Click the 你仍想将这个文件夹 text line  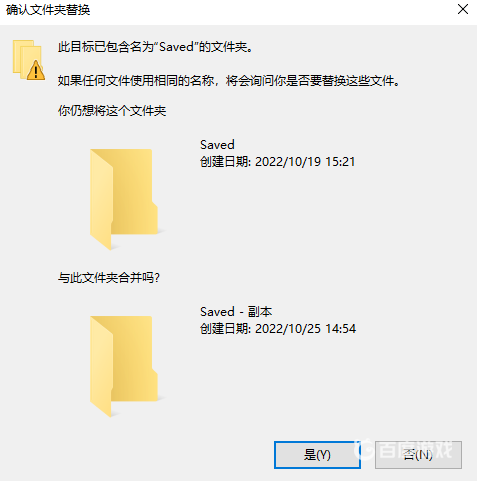(112, 111)
